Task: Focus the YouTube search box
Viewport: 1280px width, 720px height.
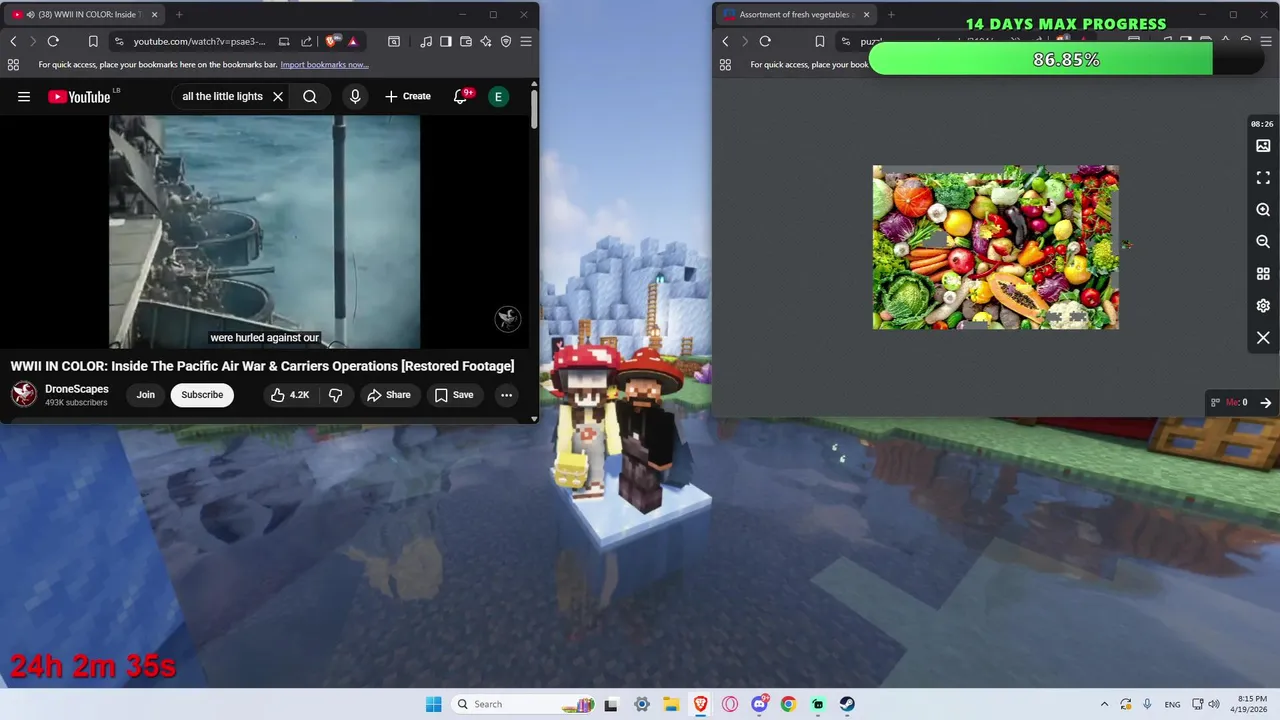Action: pyautogui.click(x=222, y=97)
